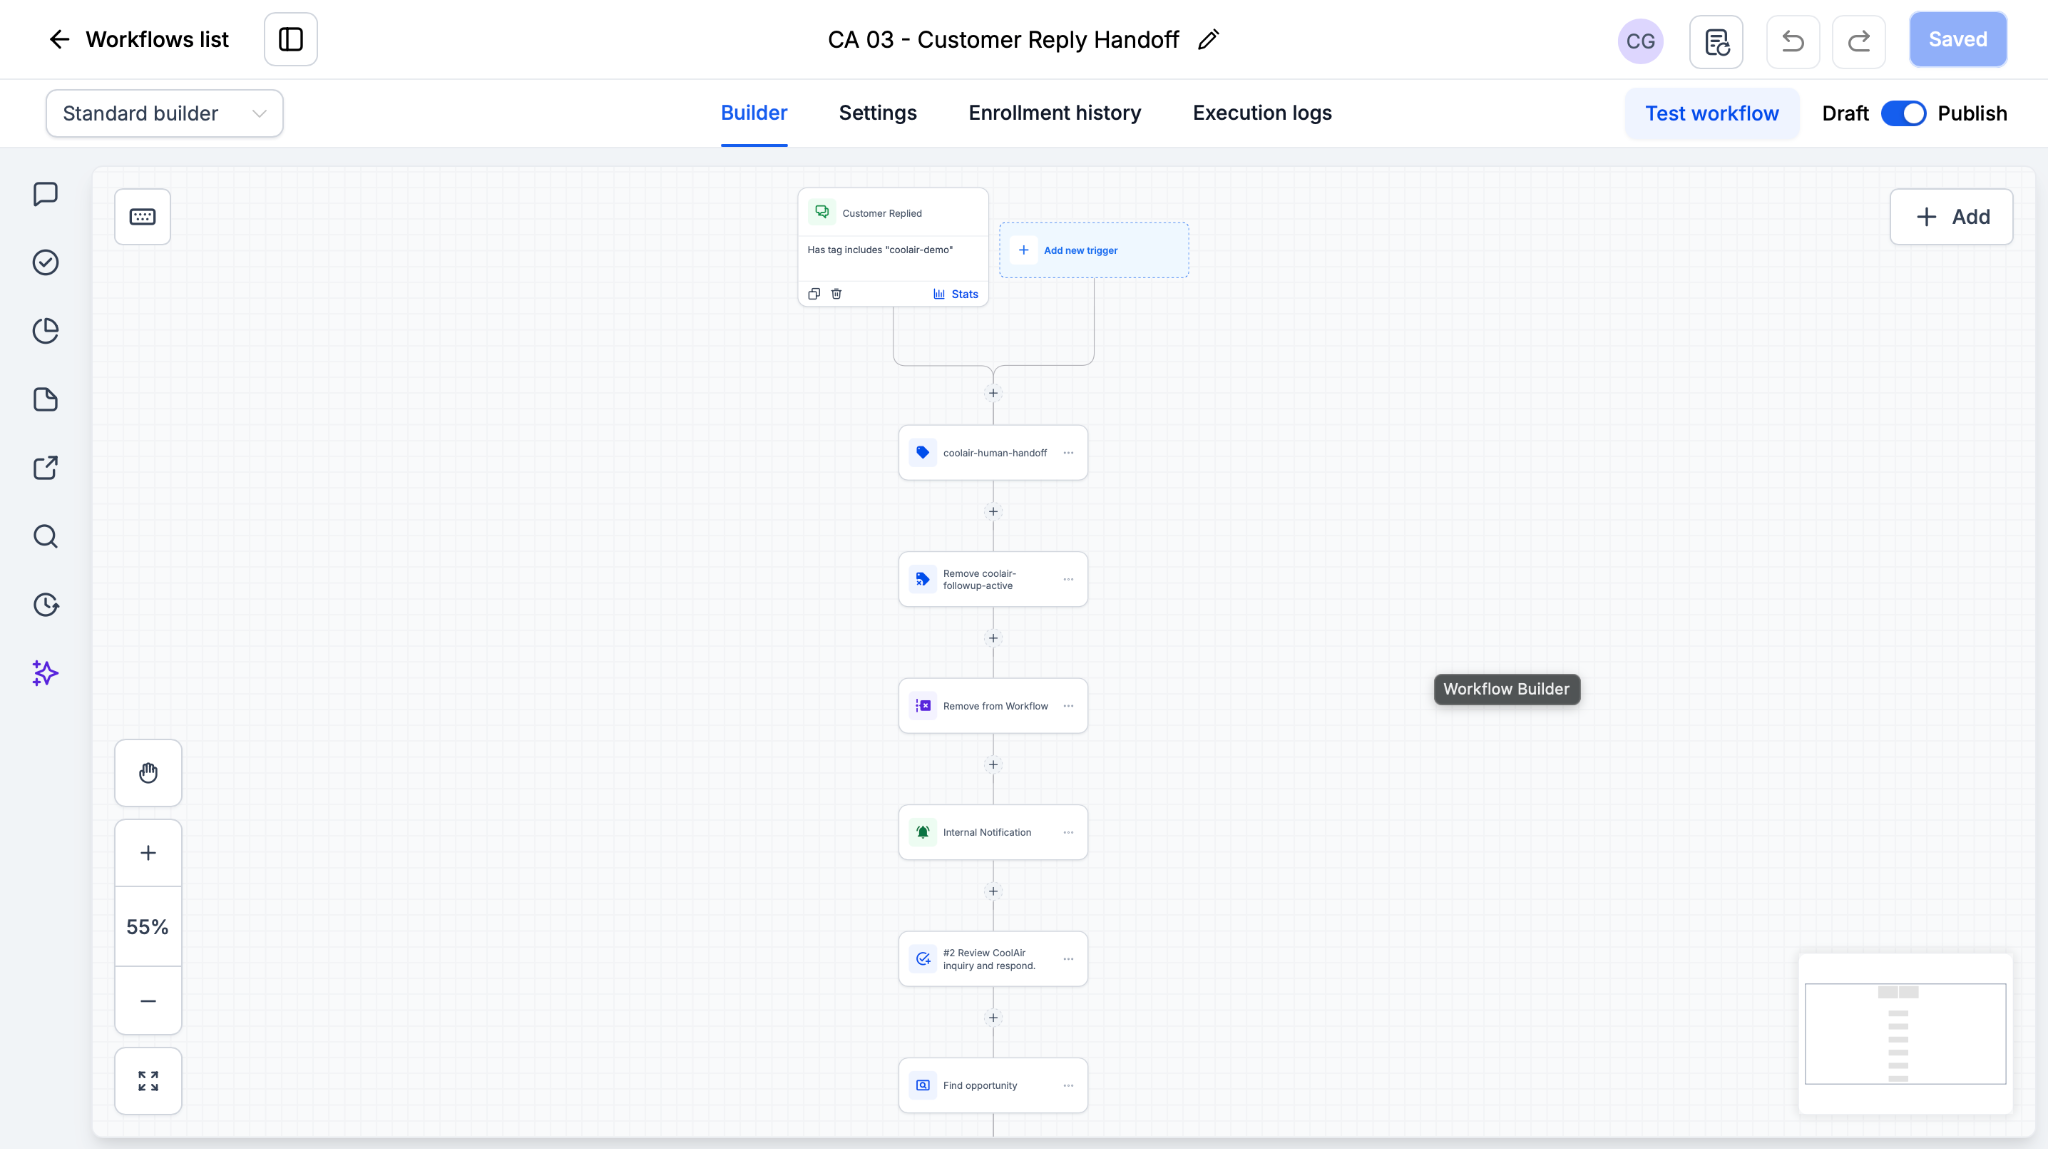Click the Test workflow button

pos(1712,114)
